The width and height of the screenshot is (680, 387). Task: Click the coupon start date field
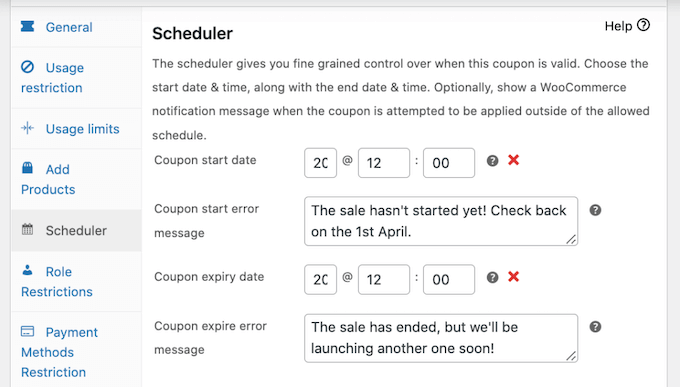point(320,163)
